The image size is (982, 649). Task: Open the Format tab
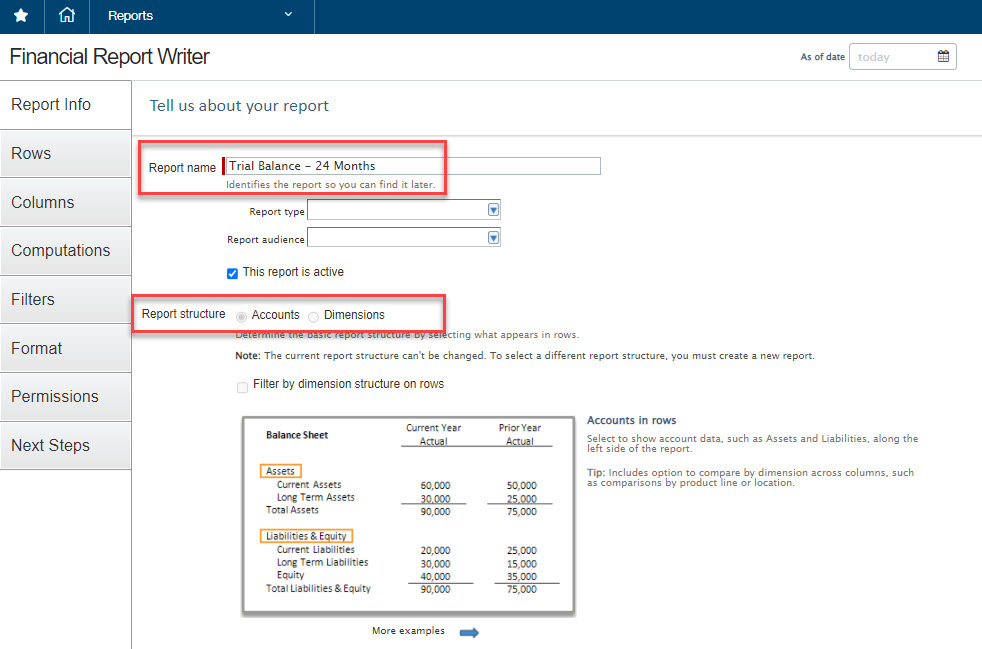pos(65,349)
